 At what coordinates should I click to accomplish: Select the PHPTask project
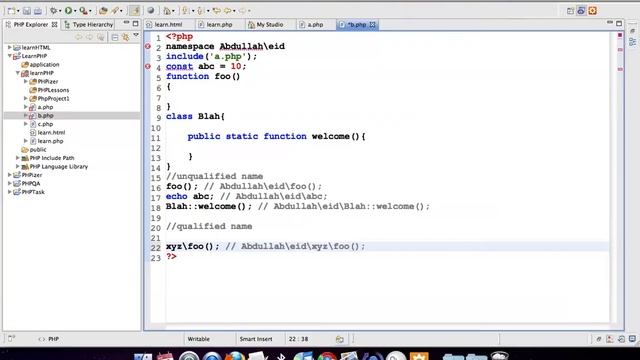coord(29,192)
